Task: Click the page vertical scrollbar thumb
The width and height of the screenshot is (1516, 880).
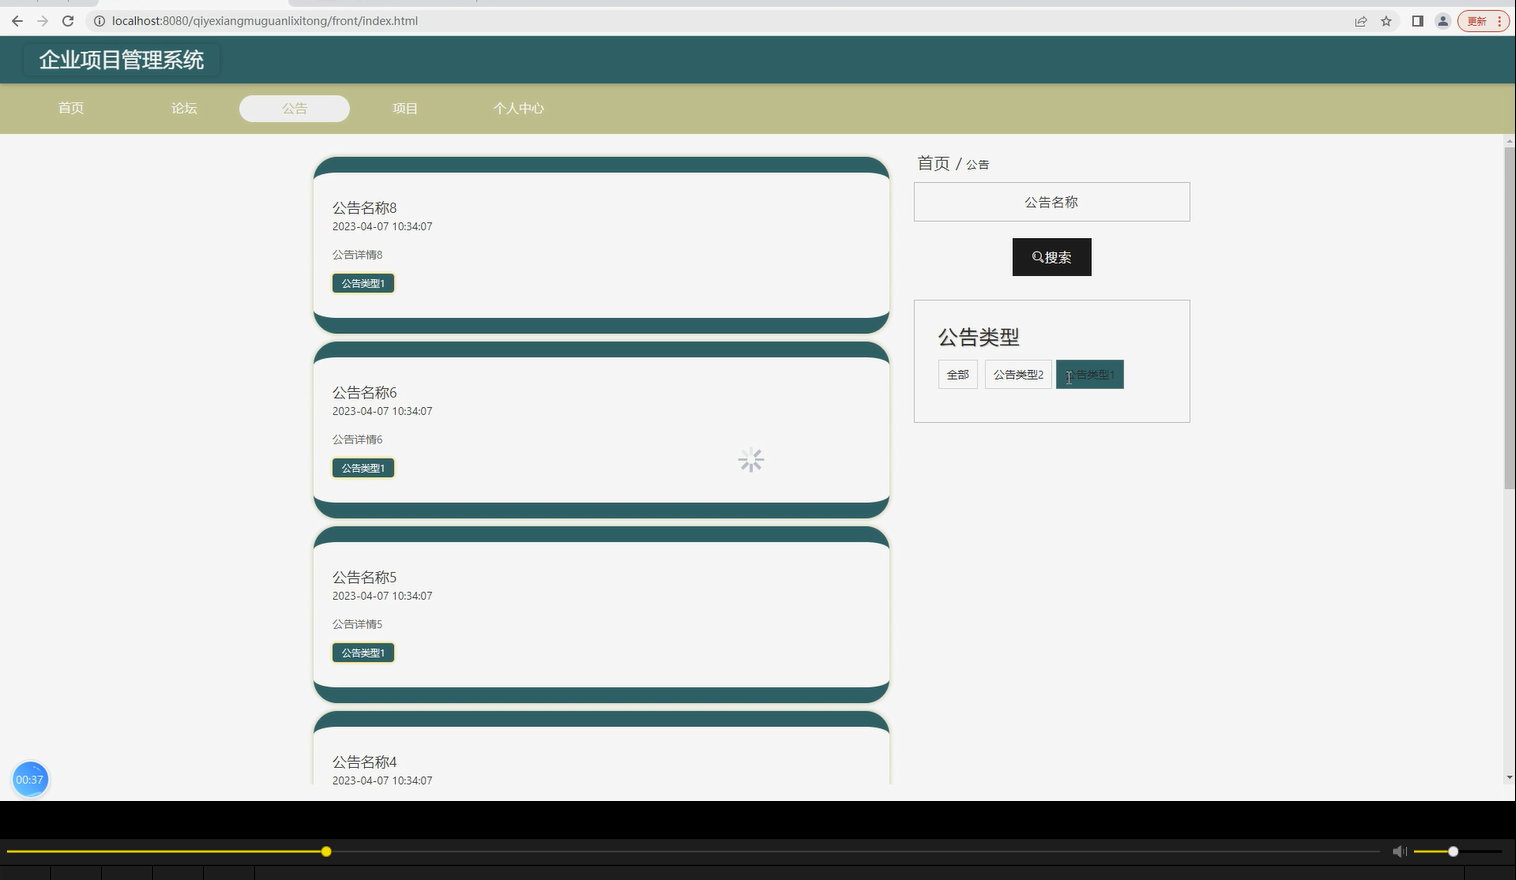Action: click(1509, 318)
